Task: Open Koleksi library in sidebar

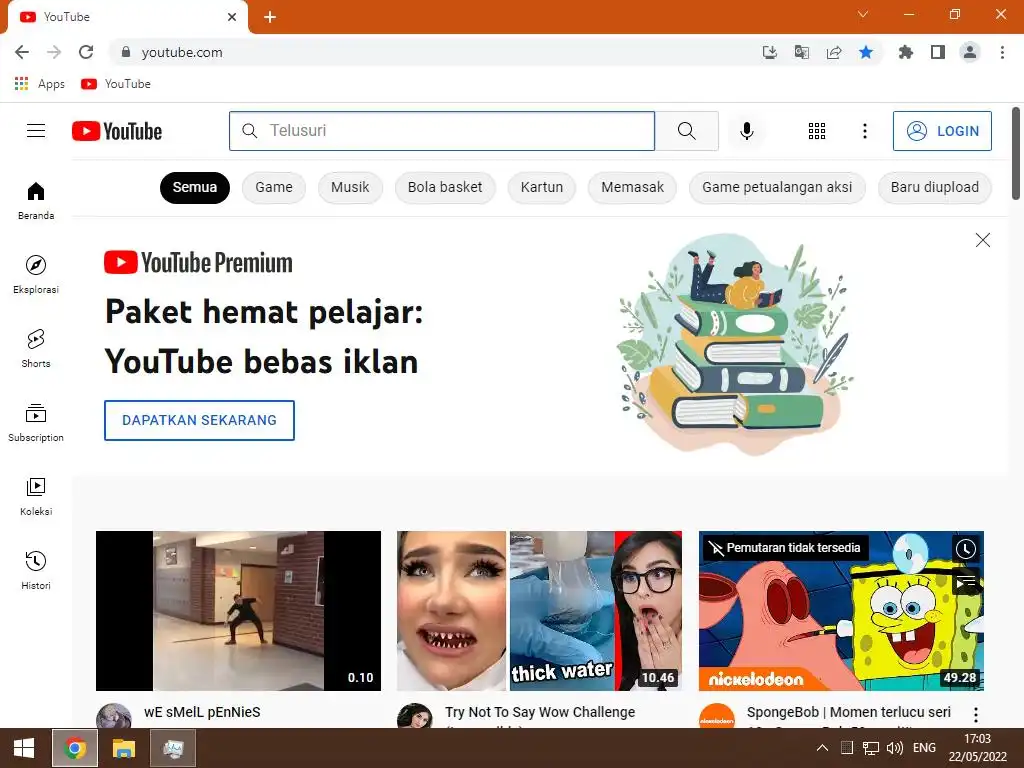Action: click(x=36, y=496)
